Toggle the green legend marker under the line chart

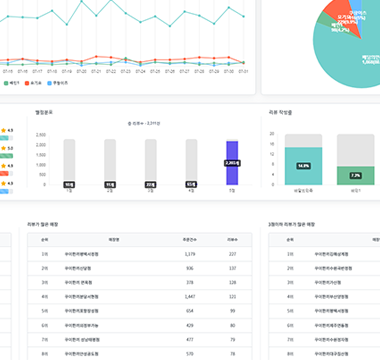6,83
